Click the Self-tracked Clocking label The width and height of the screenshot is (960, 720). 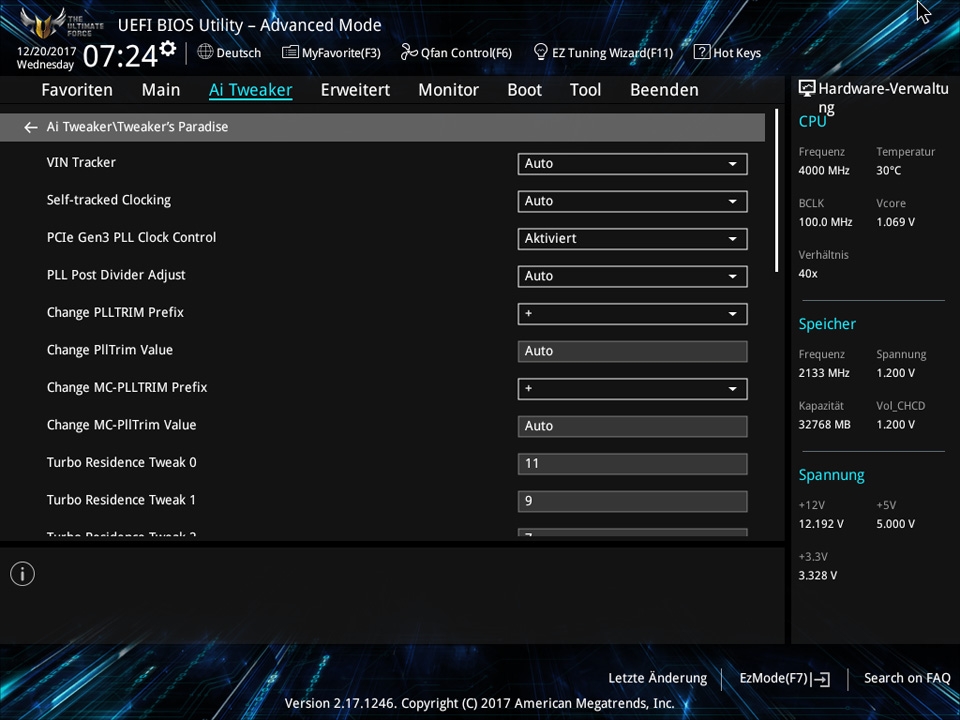click(x=108, y=200)
